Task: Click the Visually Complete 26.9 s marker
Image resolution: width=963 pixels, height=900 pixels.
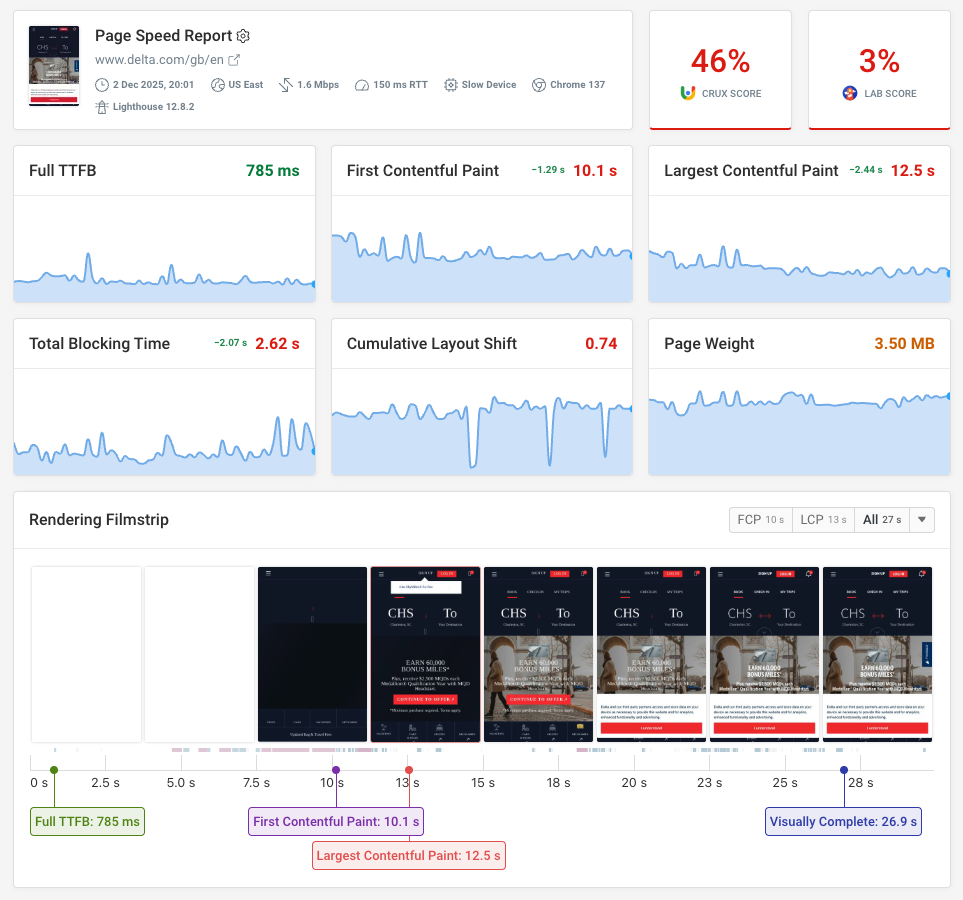Action: [843, 821]
